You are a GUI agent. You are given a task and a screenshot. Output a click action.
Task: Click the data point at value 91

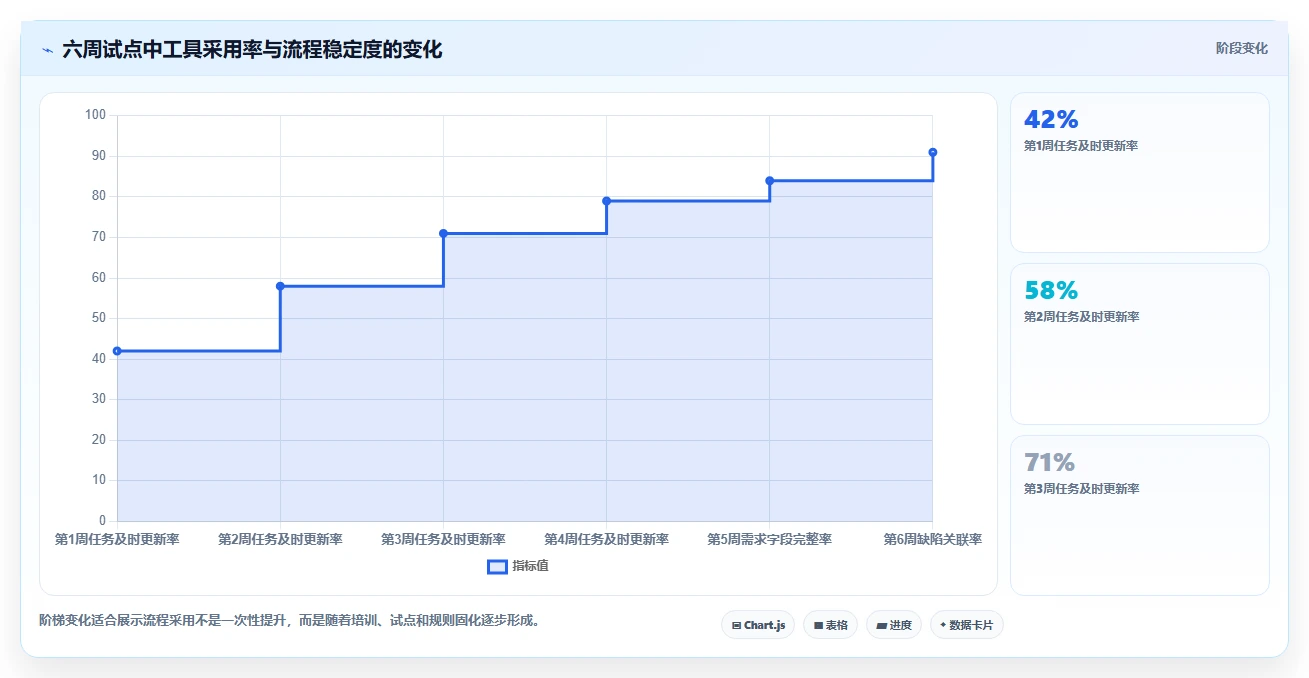[932, 152]
